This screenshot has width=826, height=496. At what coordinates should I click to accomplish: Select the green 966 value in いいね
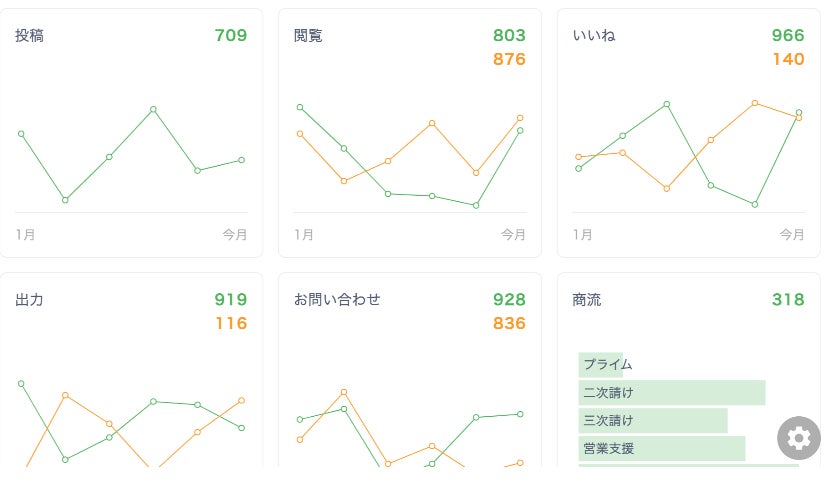point(788,36)
